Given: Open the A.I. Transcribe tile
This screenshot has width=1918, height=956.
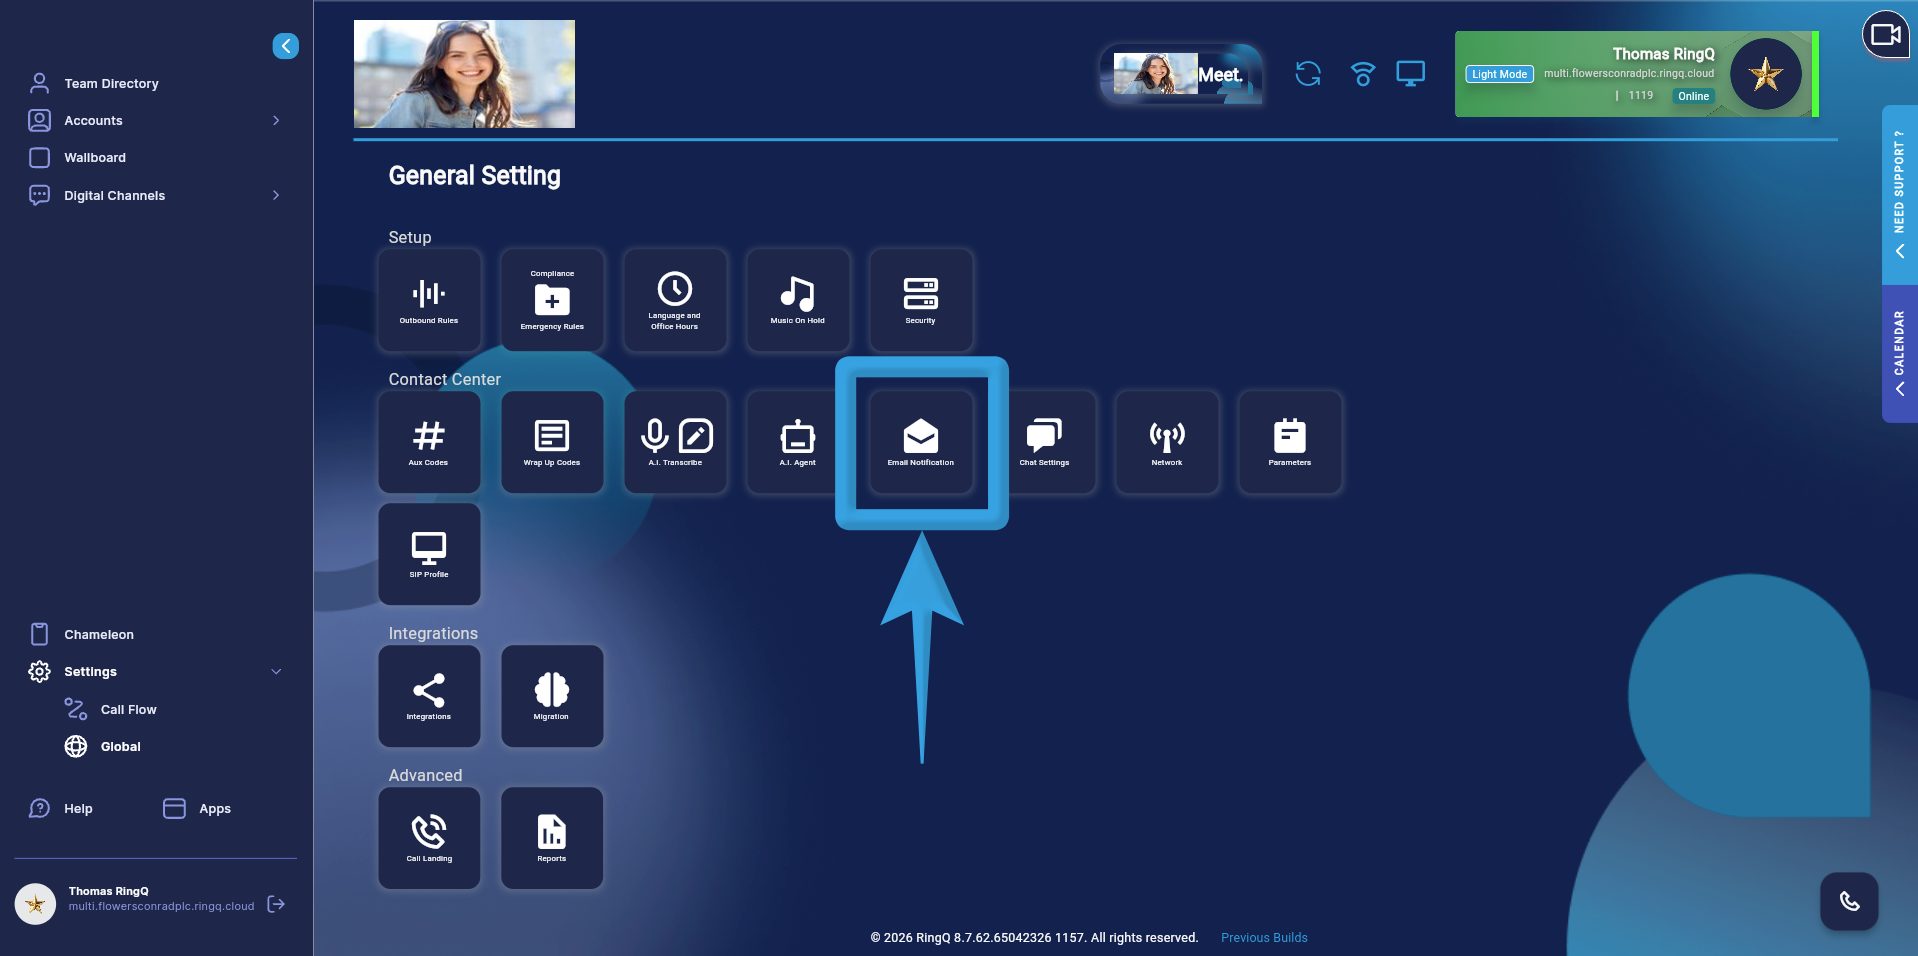Looking at the screenshot, I should tap(676, 442).
